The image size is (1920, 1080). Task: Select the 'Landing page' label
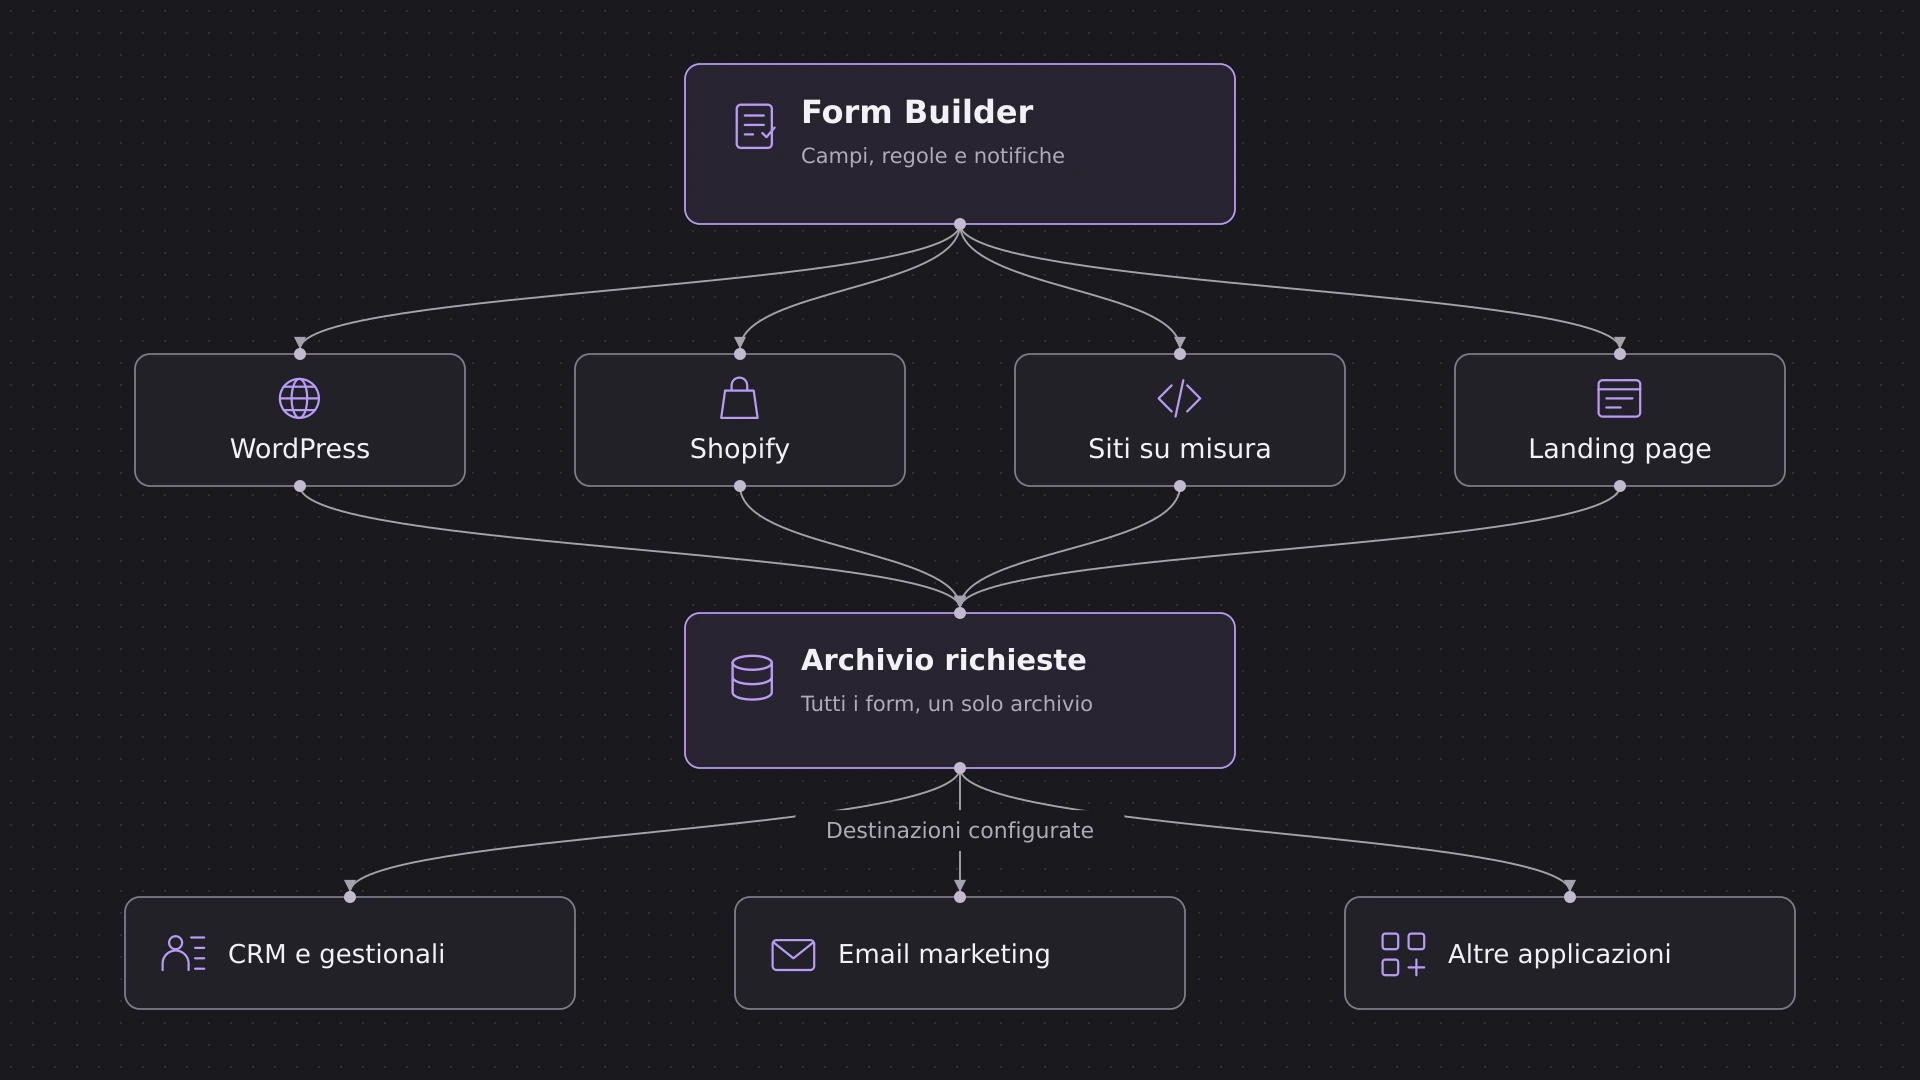click(1620, 449)
